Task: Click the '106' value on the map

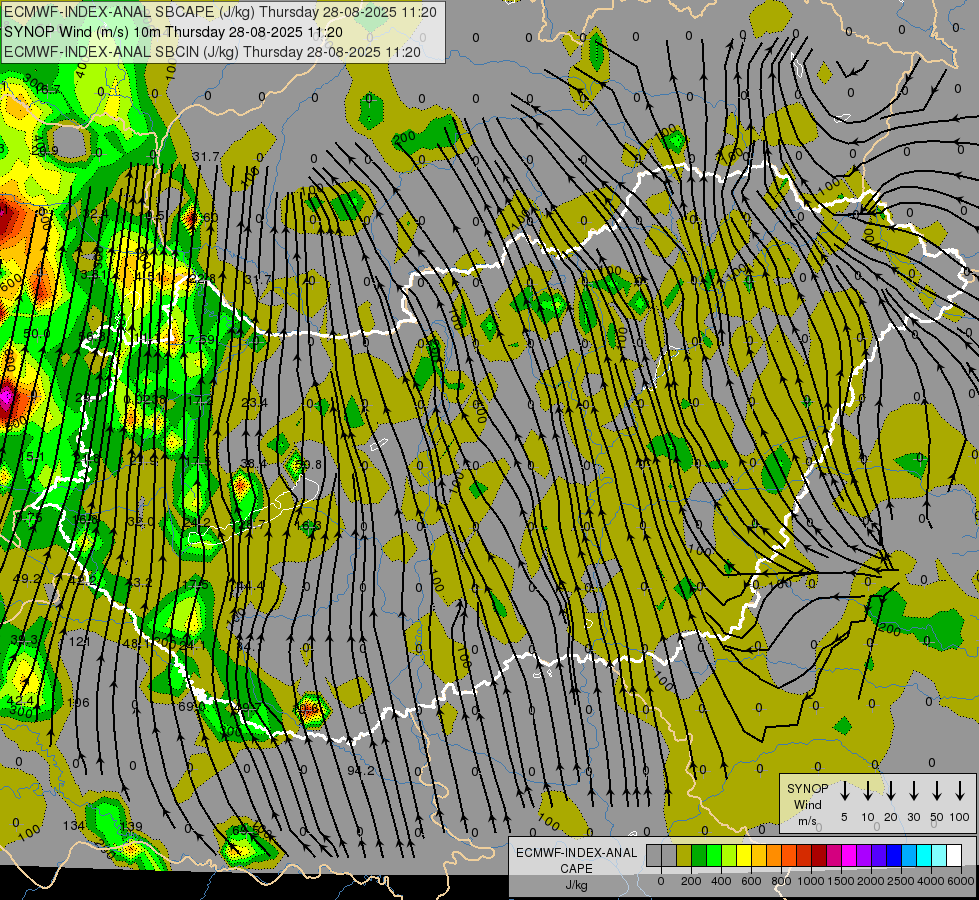Action: pyautogui.click(x=78, y=703)
